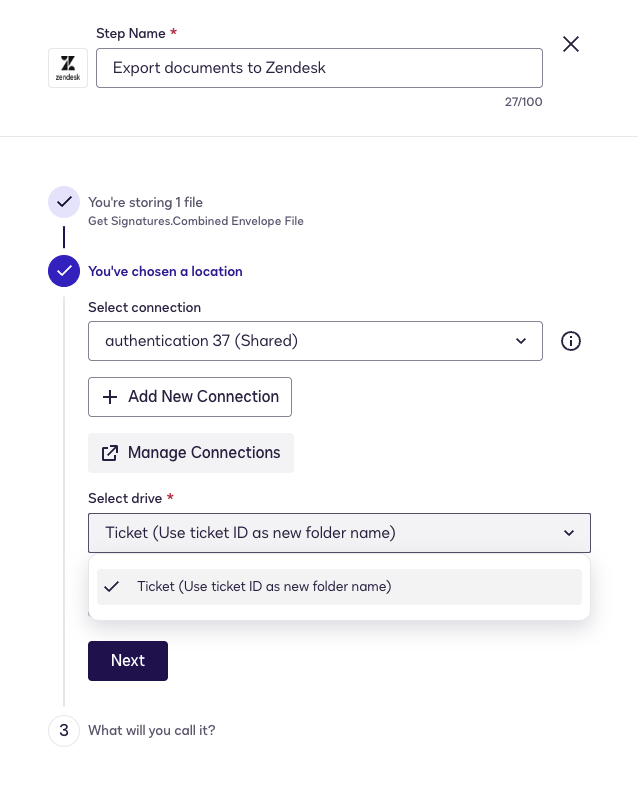Open the info tooltip beside connection dropdown
This screenshot has height=801, width=638.
tap(571, 341)
